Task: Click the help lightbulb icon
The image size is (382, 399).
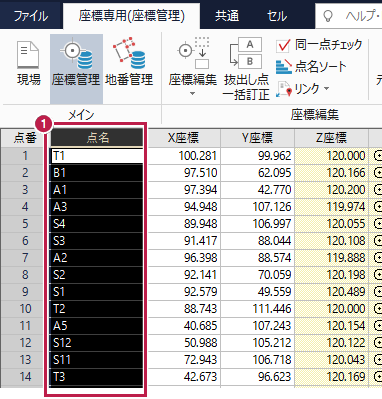Action: pyautogui.click(x=328, y=16)
